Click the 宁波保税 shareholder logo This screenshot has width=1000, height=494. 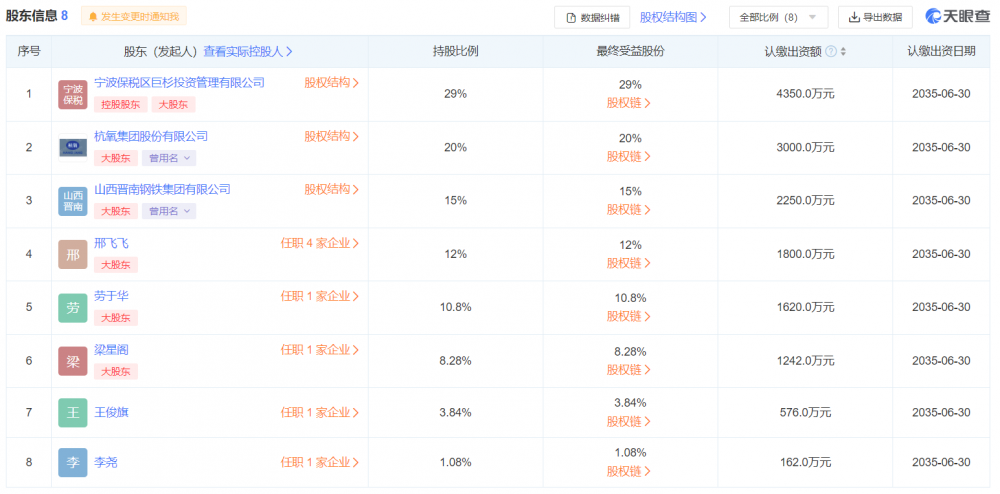tap(73, 94)
